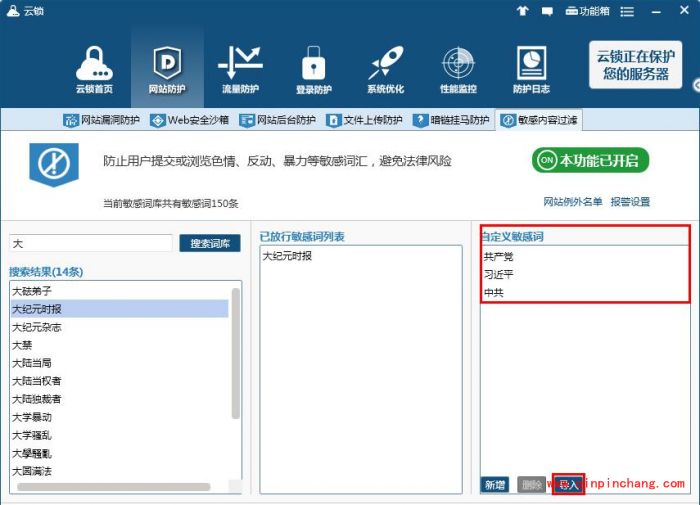Click 删除 button for custom words
Screen dimensions: 700x505
(x=531, y=484)
